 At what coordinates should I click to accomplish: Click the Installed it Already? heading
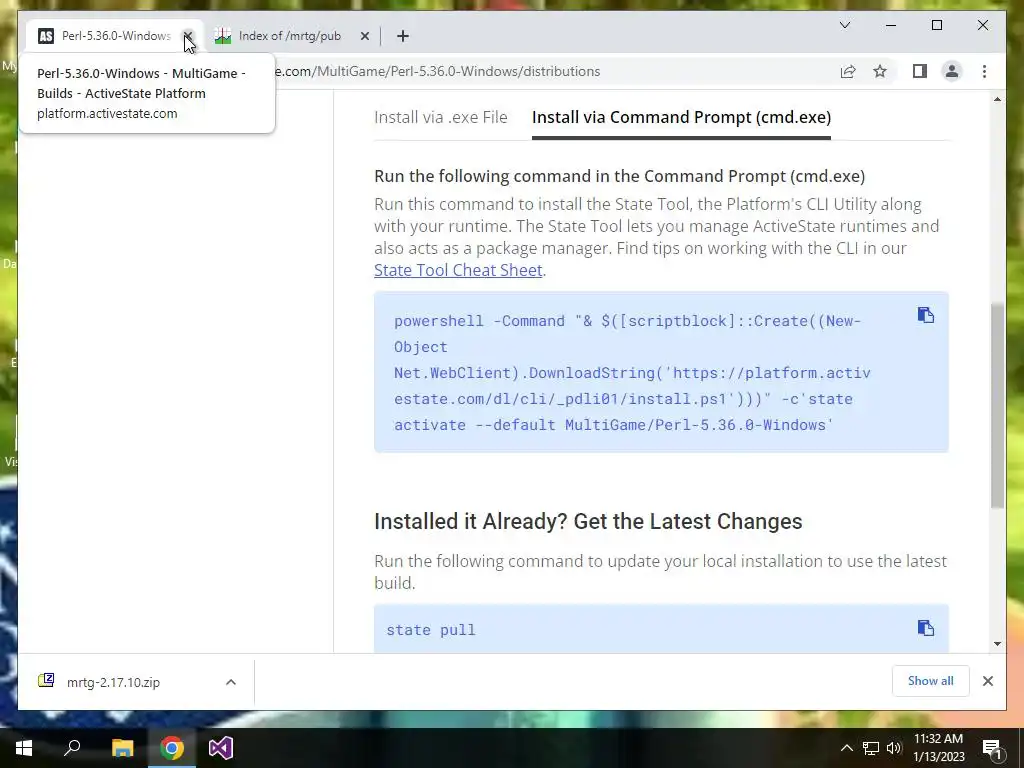pos(588,522)
